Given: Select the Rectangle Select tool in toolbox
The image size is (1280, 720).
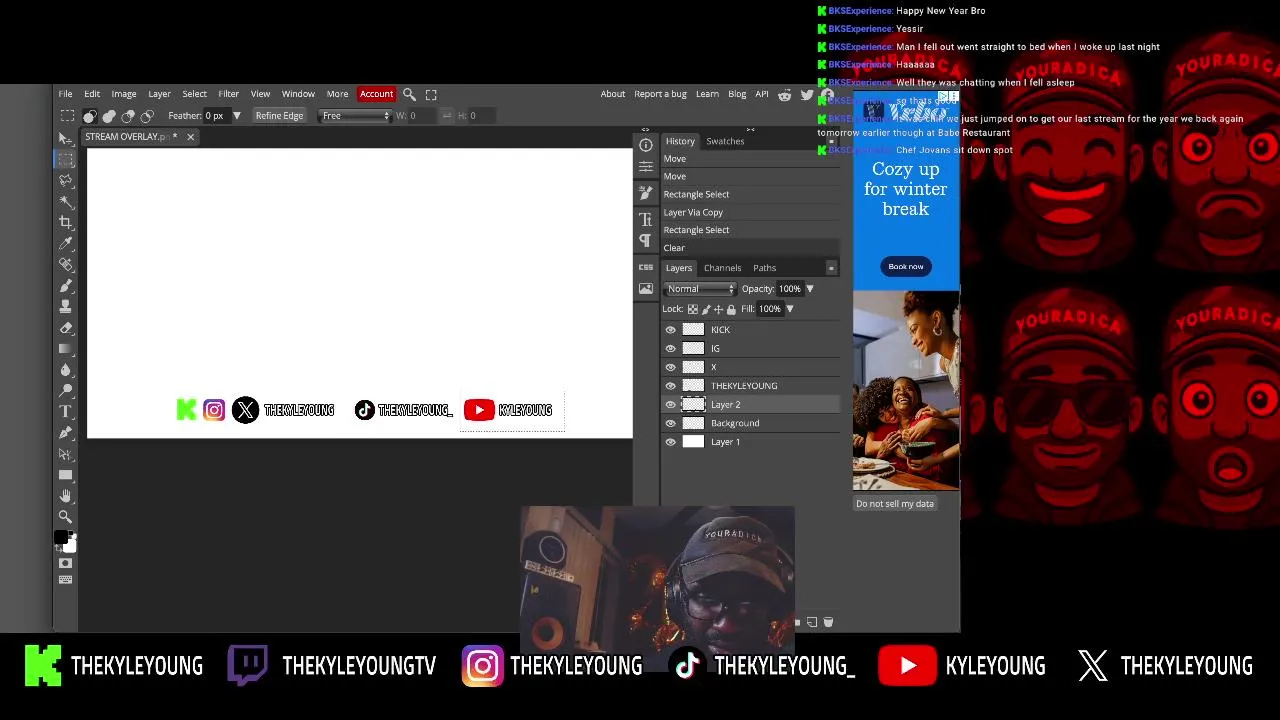Looking at the screenshot, I should click(65, 159).
